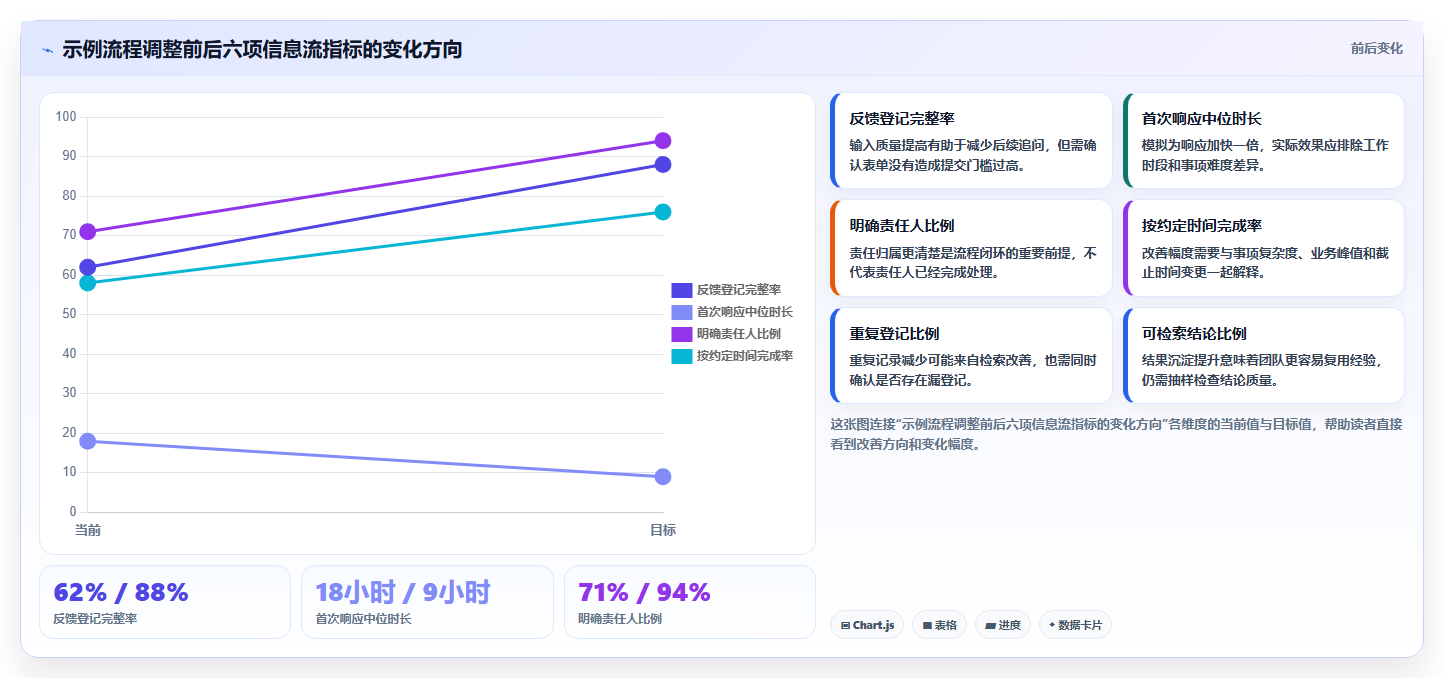1444x678 pixels.
Task: Click the 反馈登记完整率 point at 当前 (62)
Action: point(88,267)
